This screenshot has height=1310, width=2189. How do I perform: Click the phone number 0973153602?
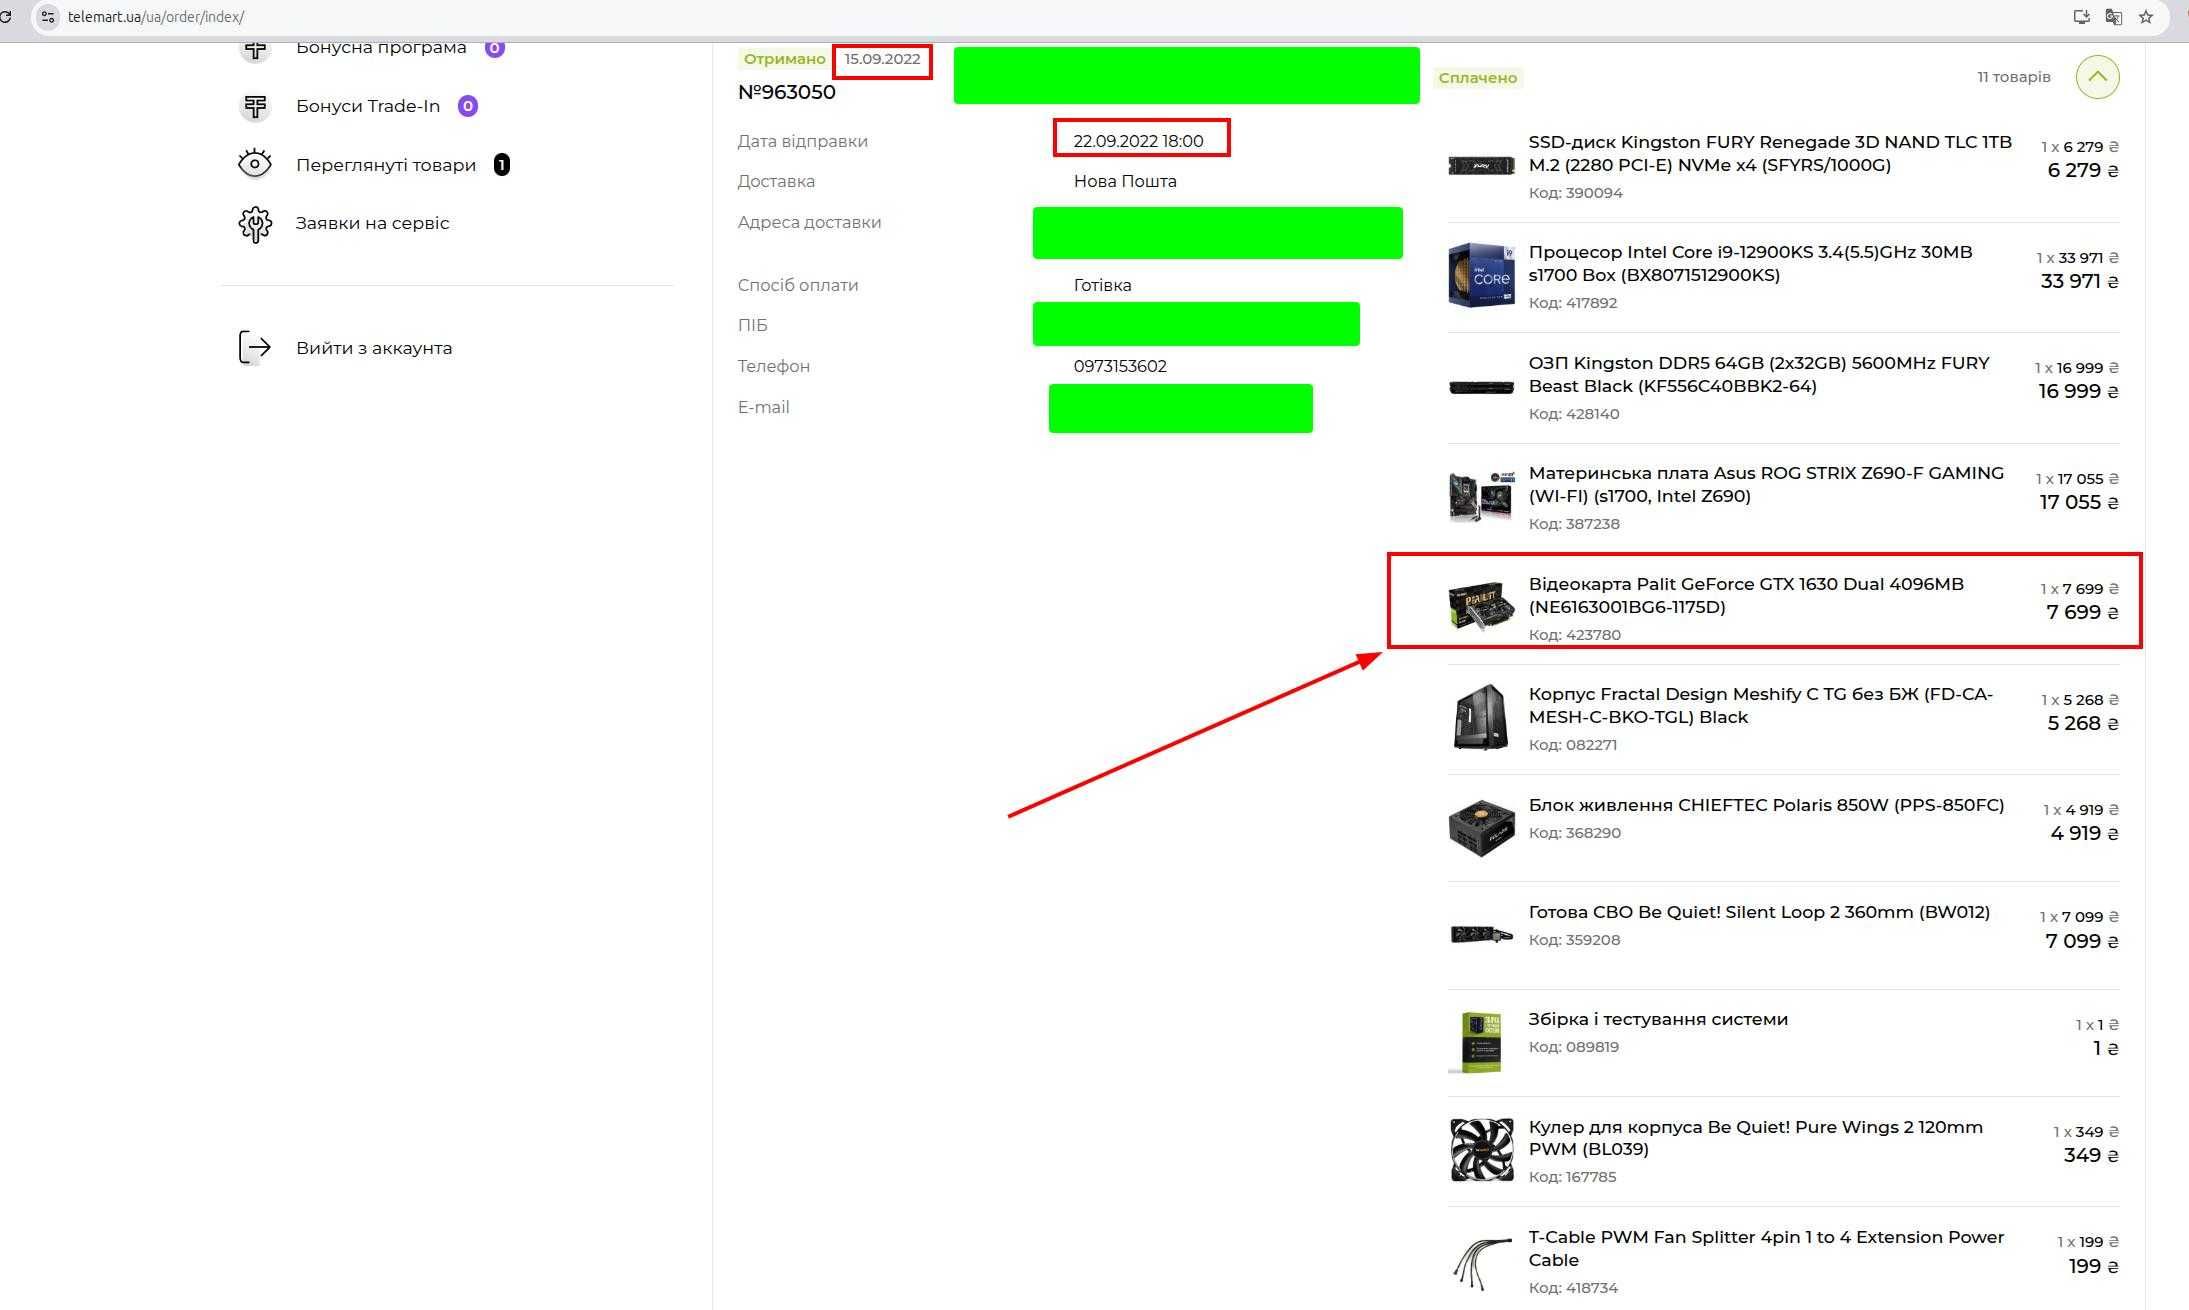pyautogui.click(x=1120, y=366)
